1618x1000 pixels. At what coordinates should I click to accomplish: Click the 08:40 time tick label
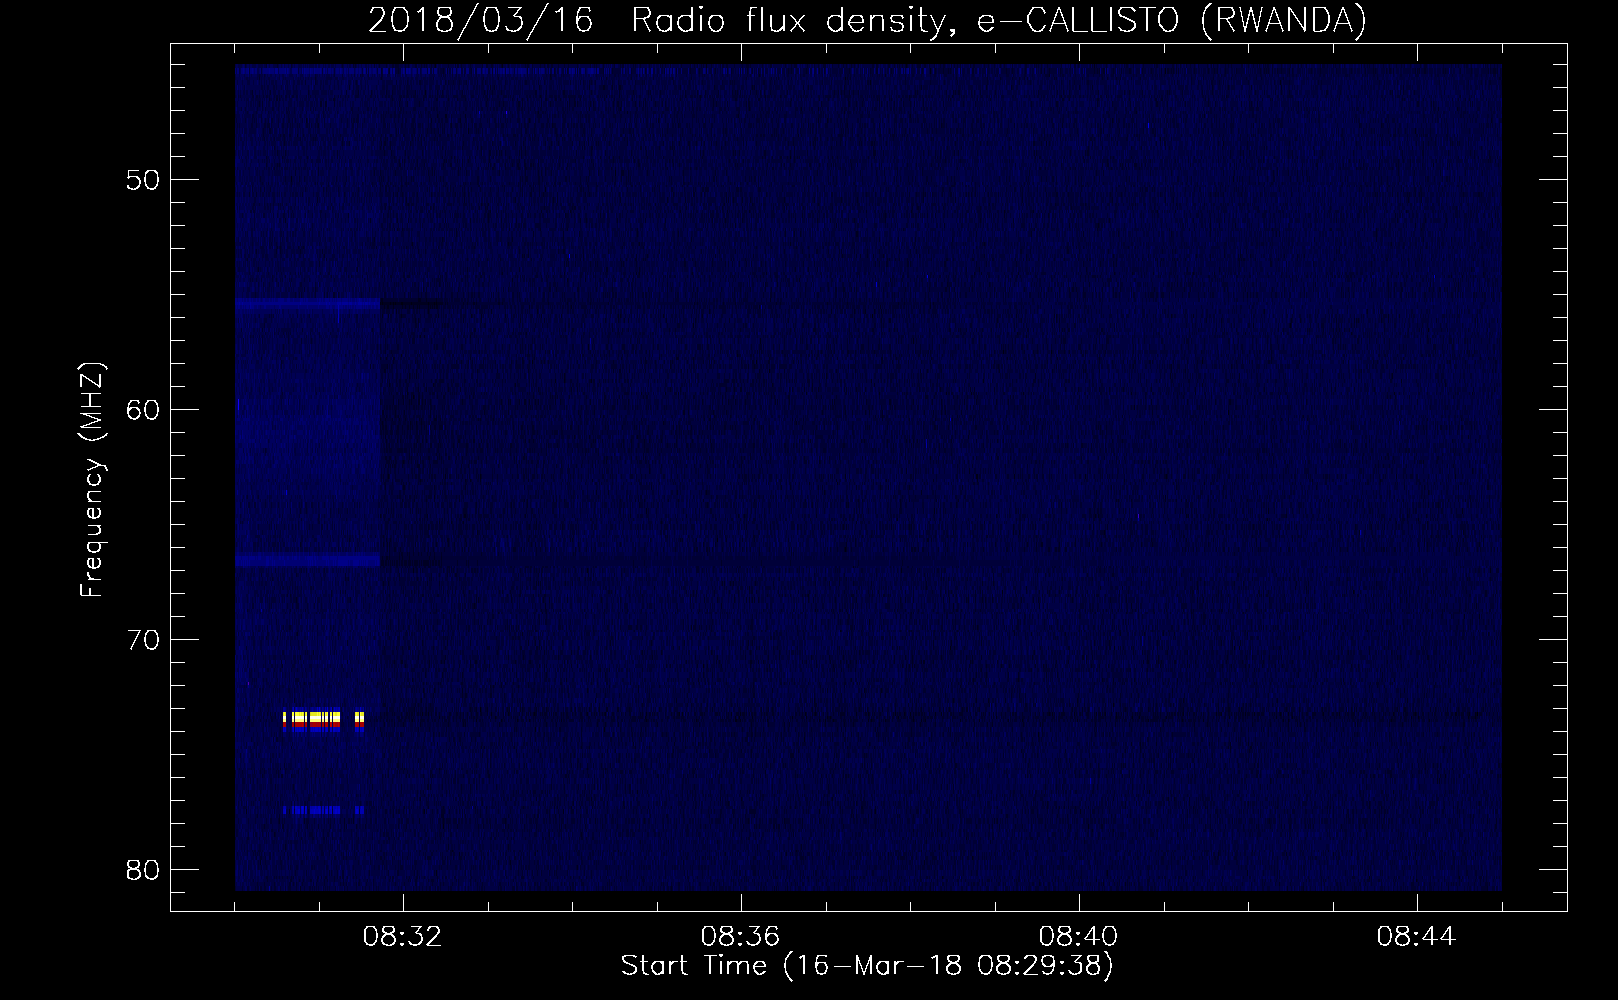[1079, 937]
